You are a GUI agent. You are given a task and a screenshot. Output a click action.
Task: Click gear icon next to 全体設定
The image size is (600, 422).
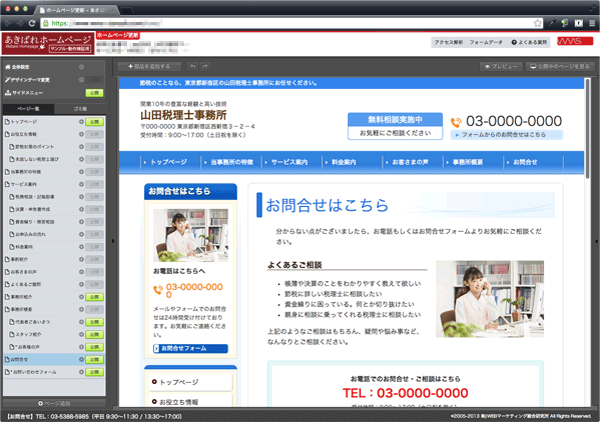click(x=80, y=68)
